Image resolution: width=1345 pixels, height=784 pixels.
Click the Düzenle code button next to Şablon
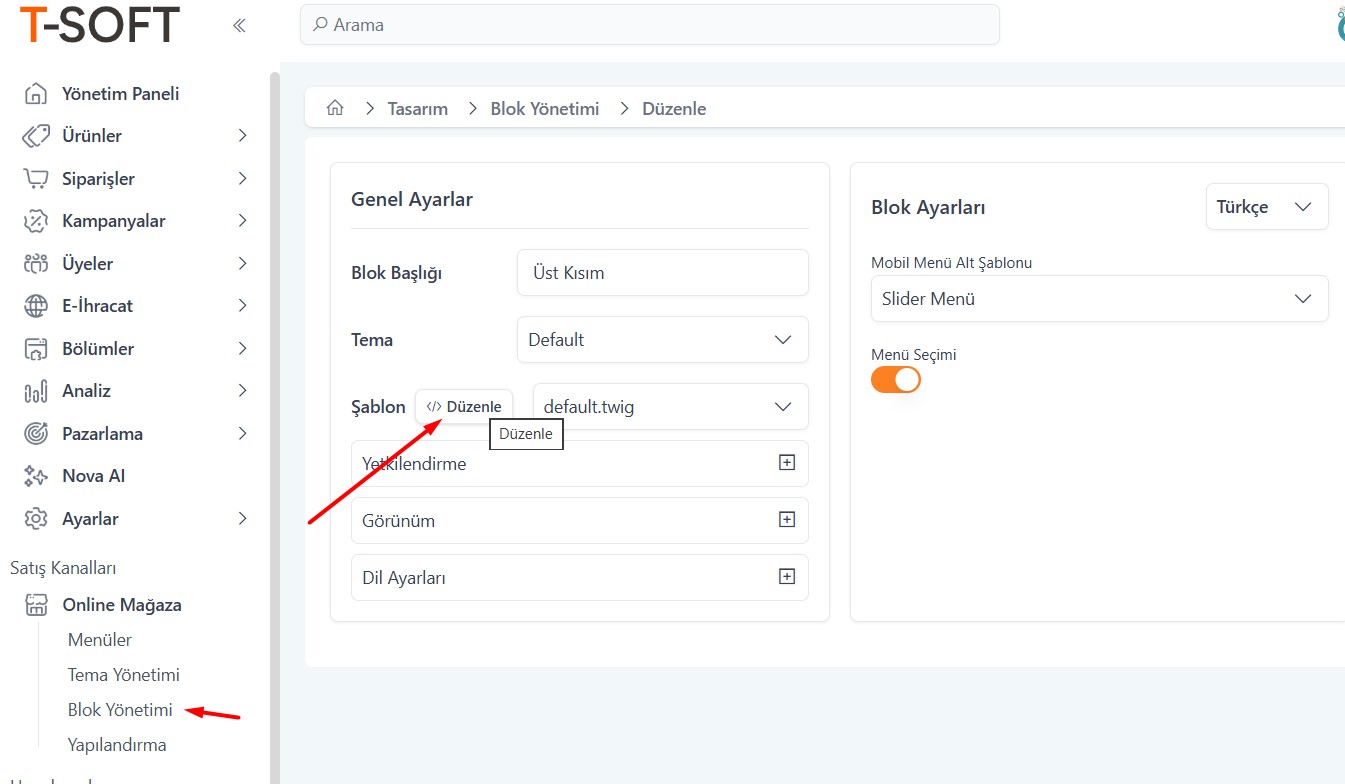[x=464, y=407]
